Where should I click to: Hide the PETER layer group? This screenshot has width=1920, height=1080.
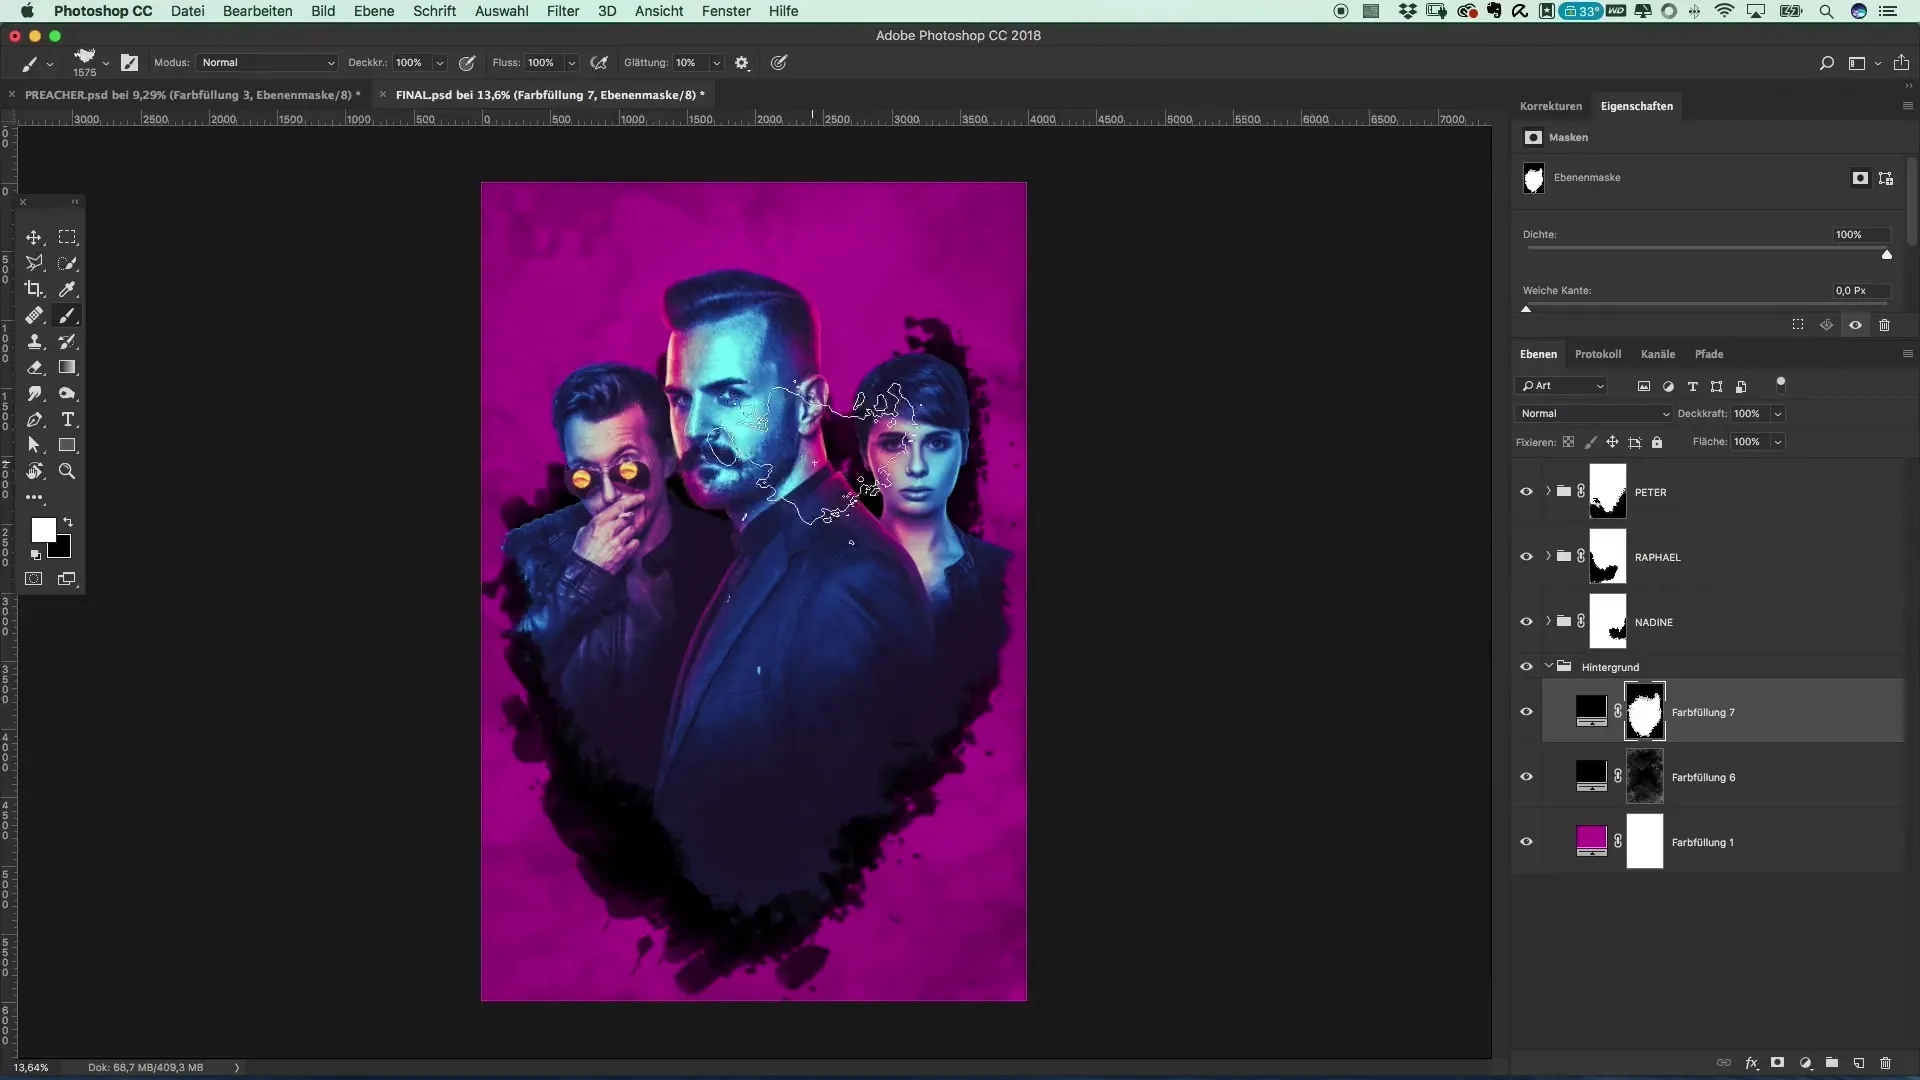(1526, 492)
